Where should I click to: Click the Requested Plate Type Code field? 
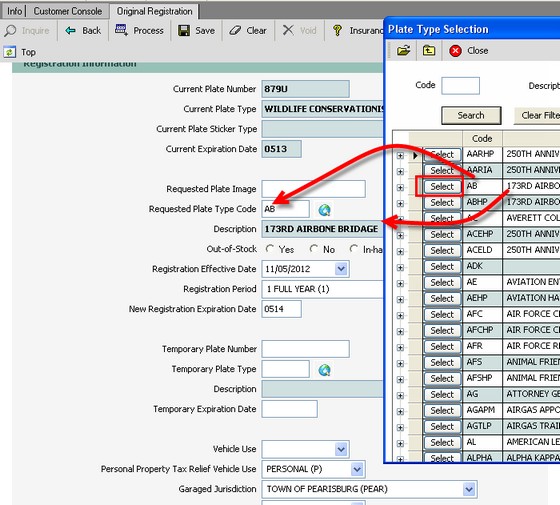(285, 209)
